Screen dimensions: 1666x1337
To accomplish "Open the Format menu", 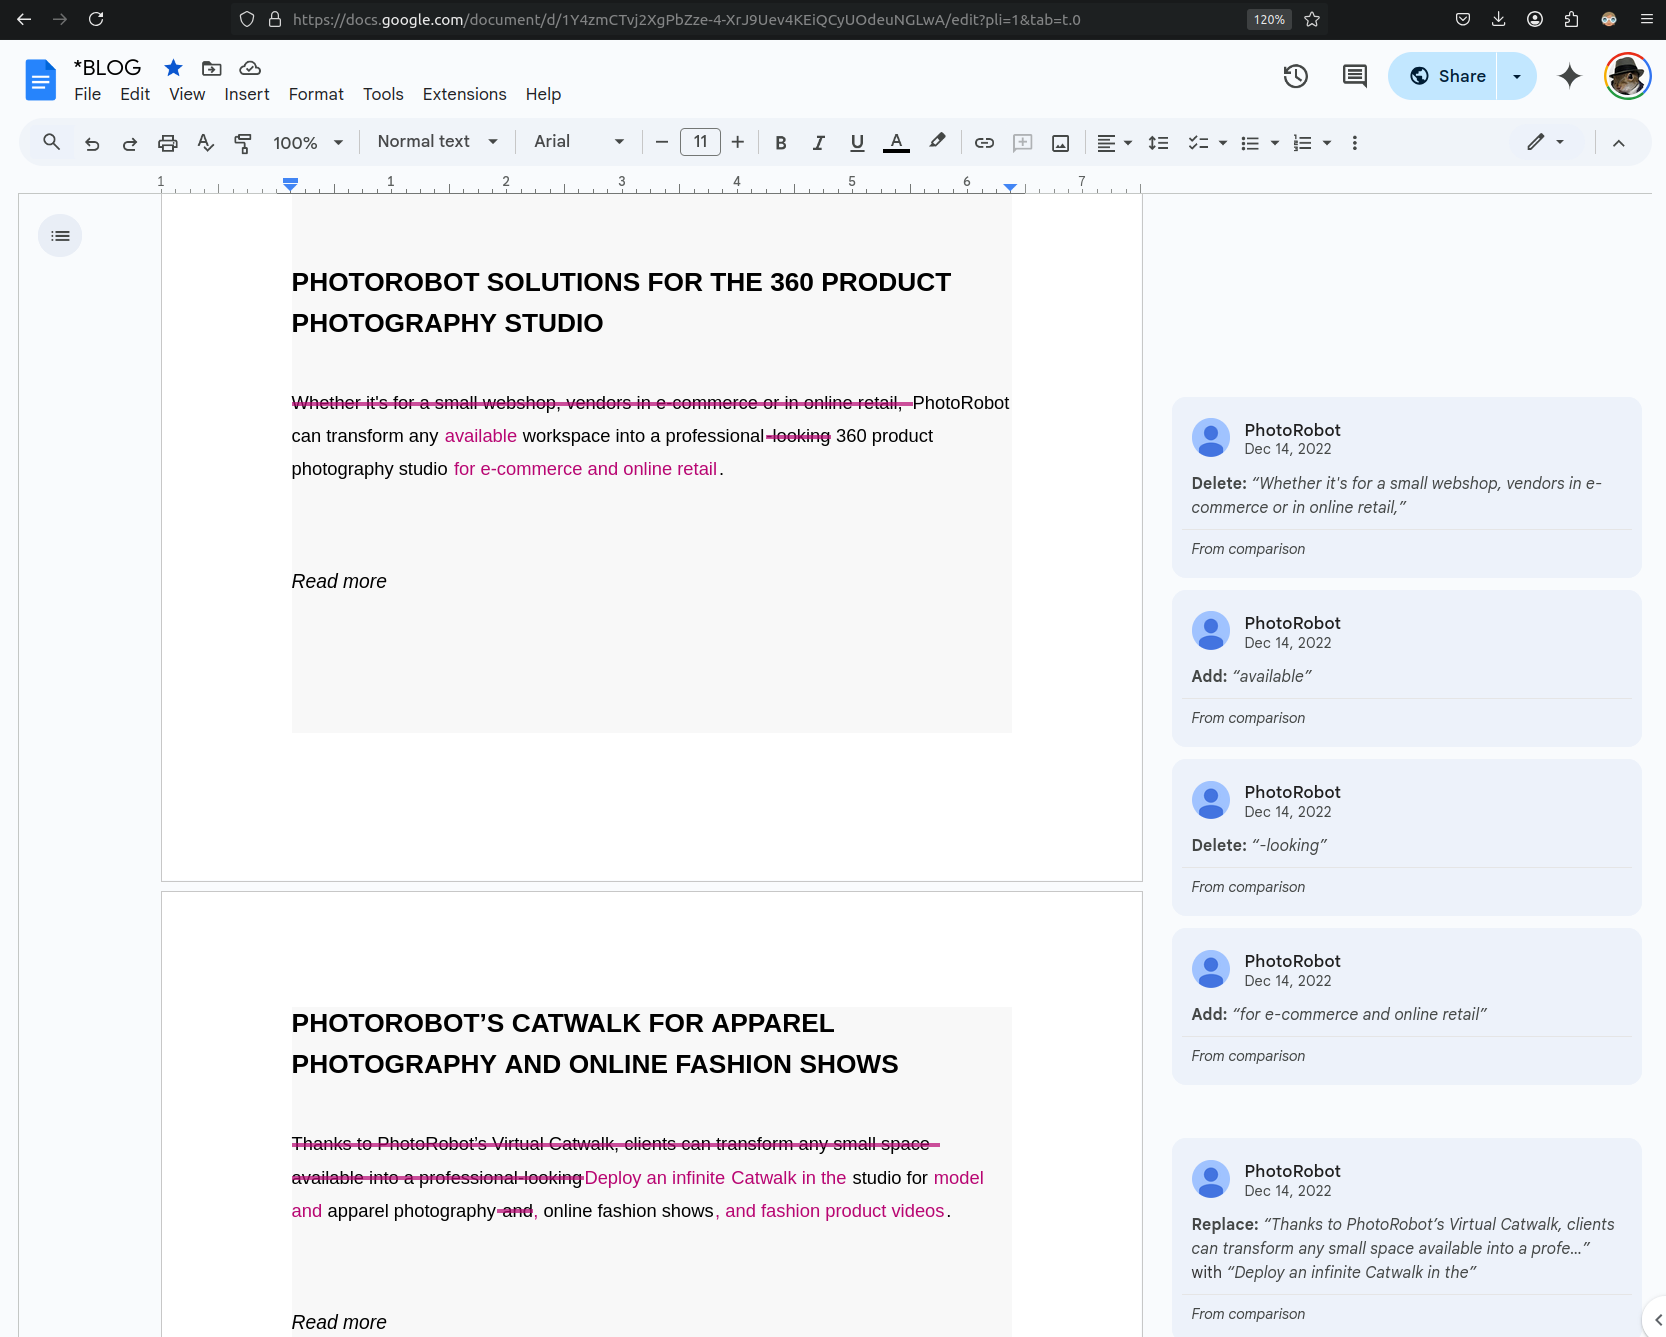I will pos(316,94).
